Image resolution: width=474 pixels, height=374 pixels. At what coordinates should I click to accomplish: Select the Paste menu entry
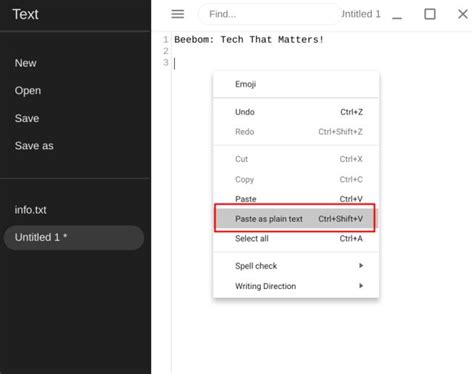click(x=296, y=199)
